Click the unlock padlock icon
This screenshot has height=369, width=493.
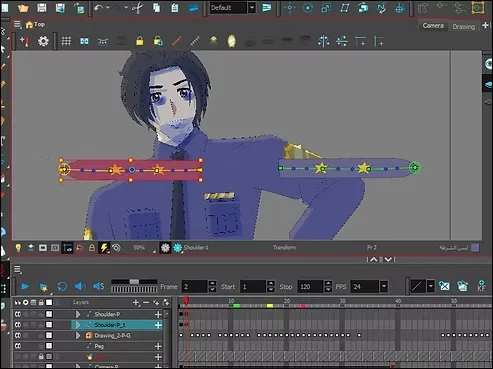click(x=158, y=41)
